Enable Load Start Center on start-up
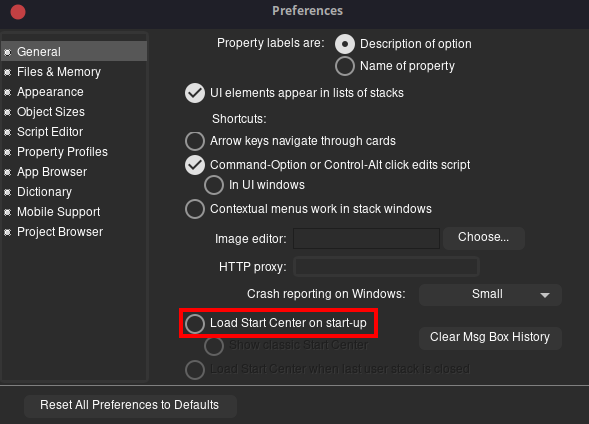The image size is (589, 424). pos(195,323)
